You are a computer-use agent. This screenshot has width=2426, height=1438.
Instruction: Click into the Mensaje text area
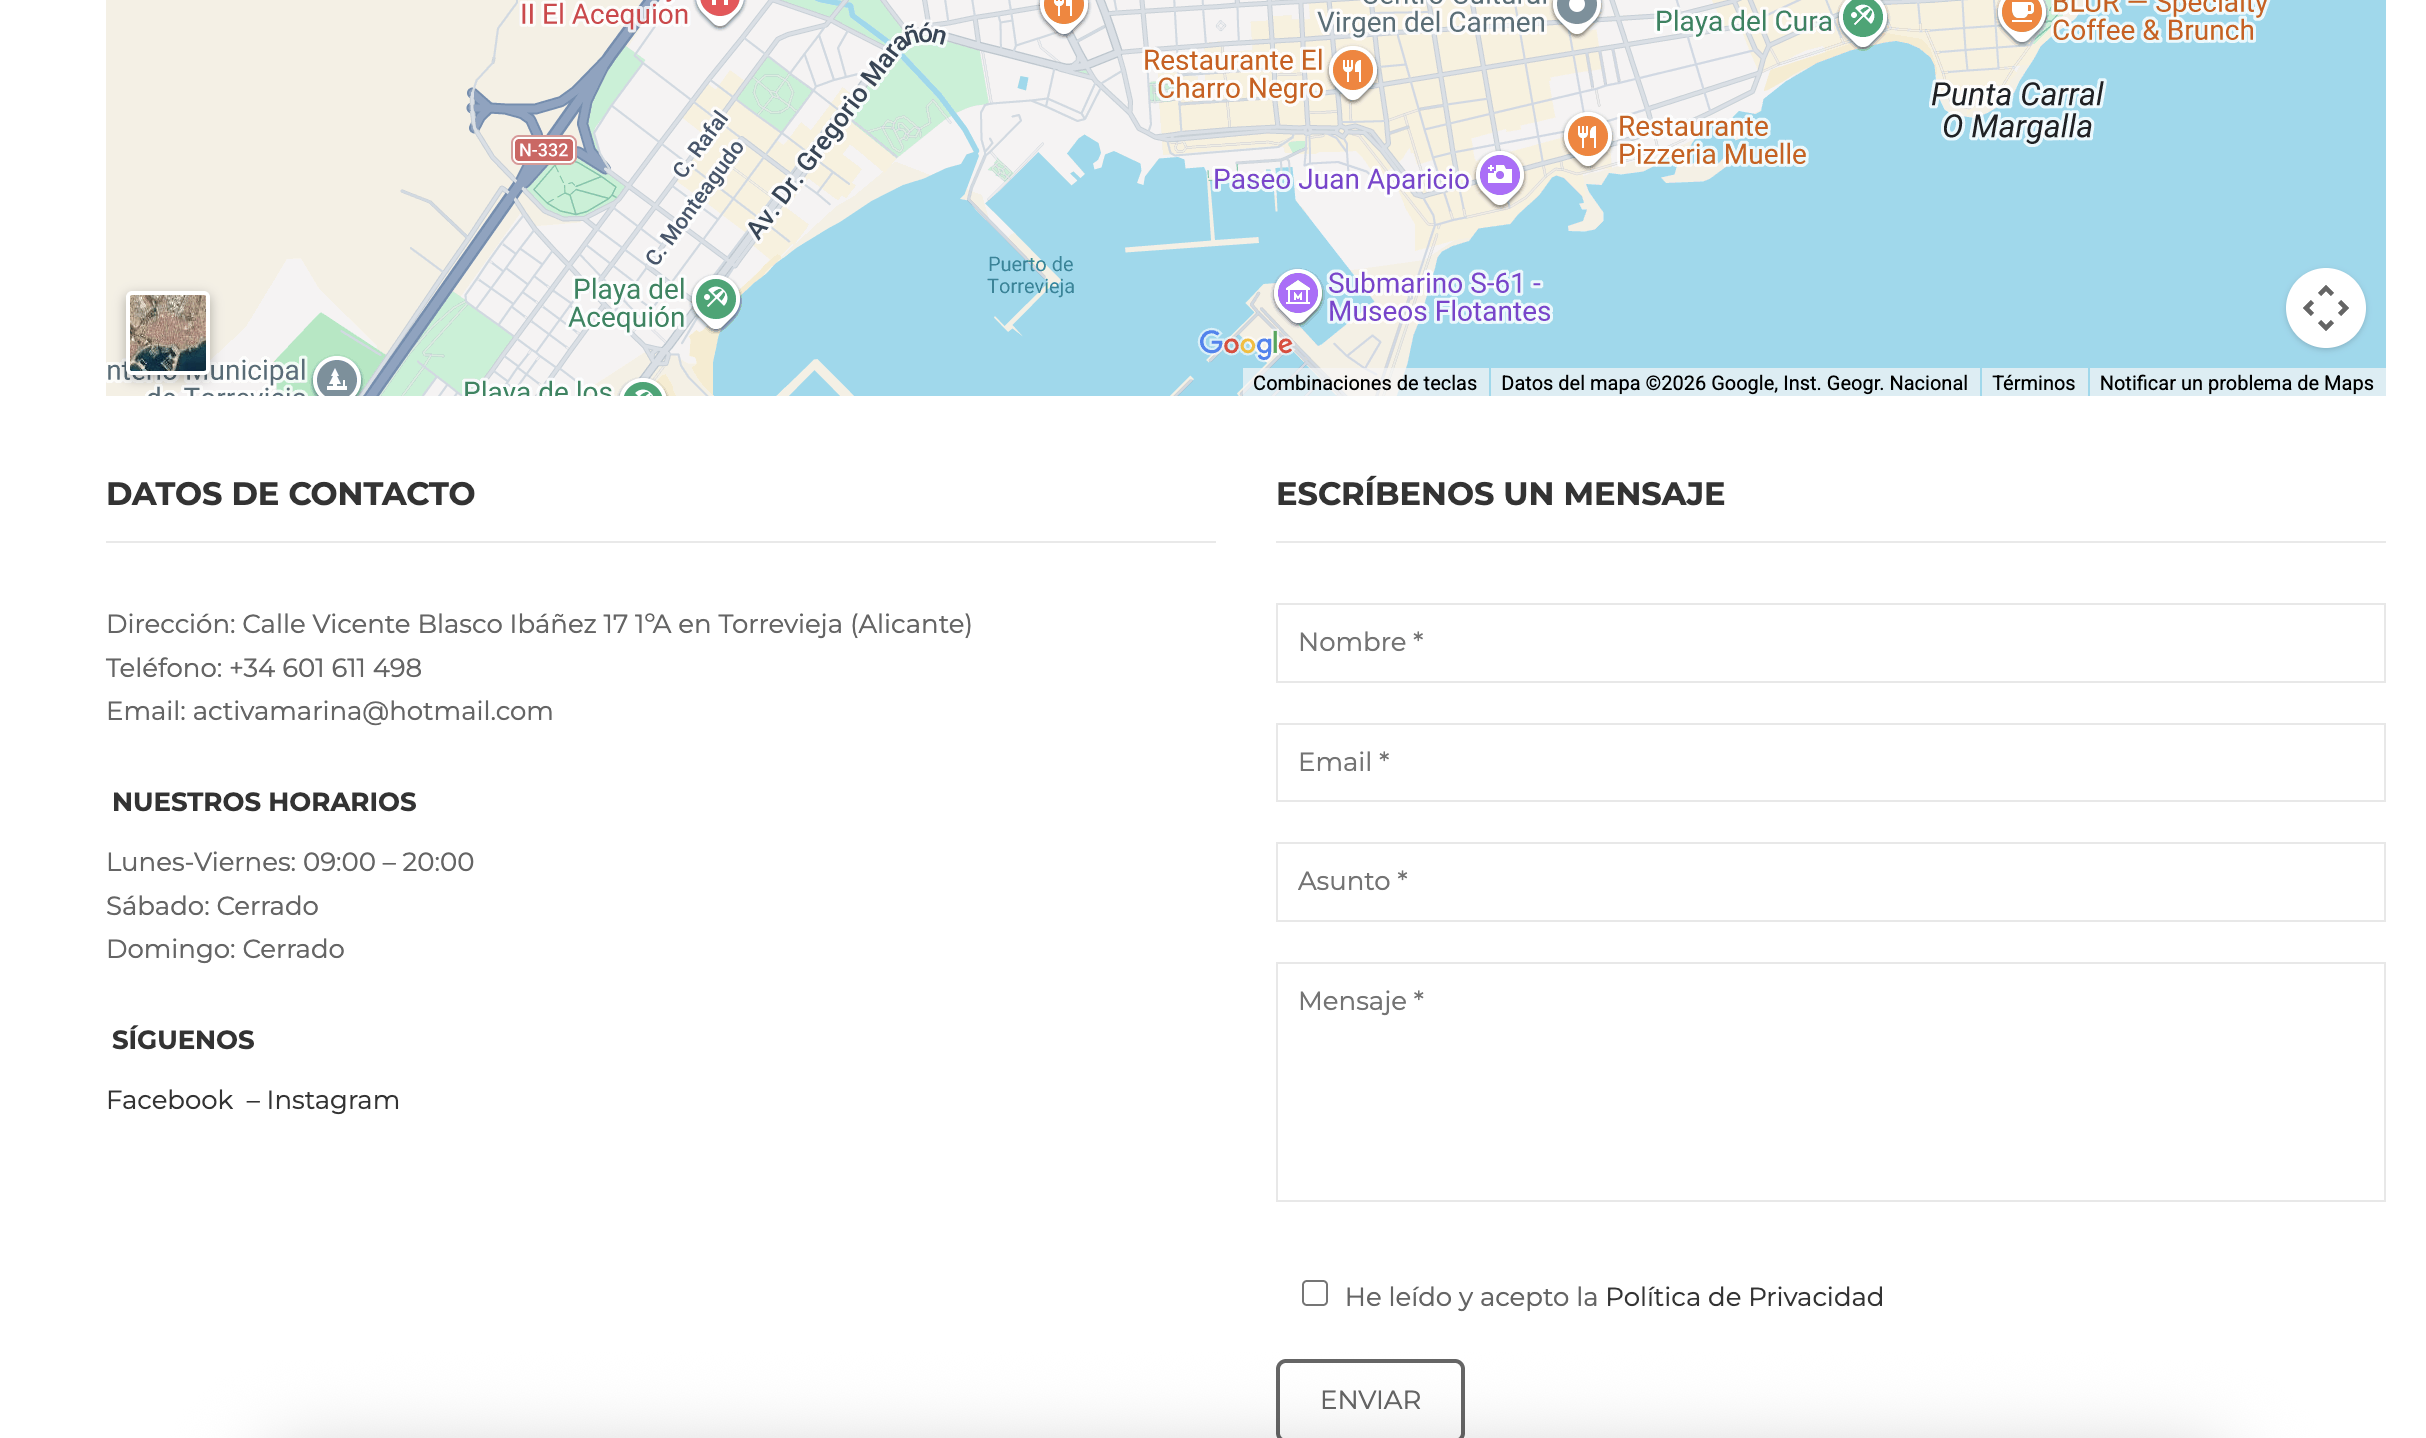(x=1830, y=1082)
